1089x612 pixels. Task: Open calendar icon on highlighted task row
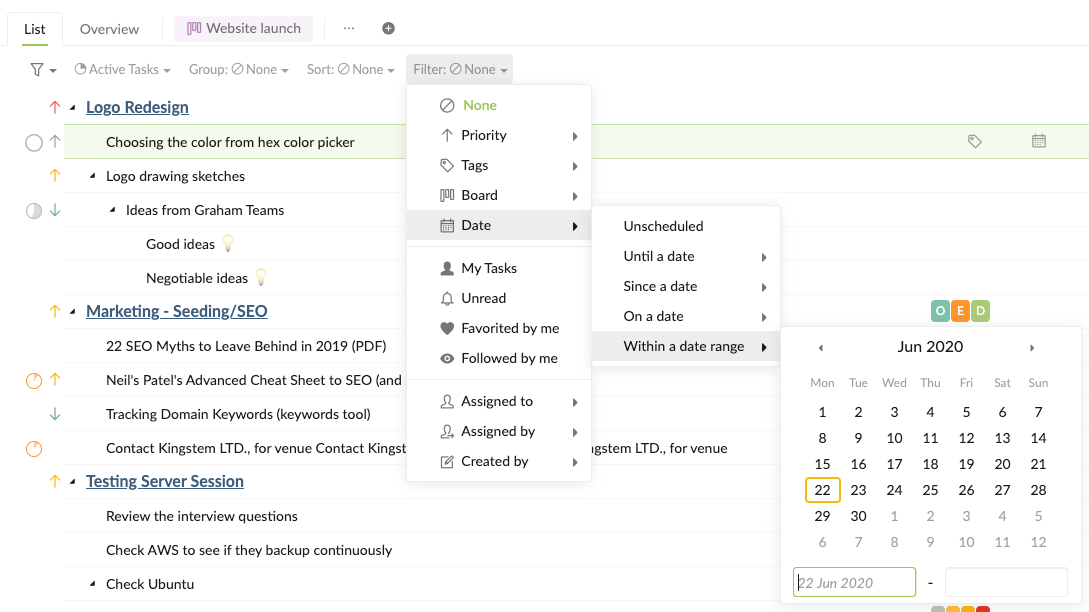1038,141
